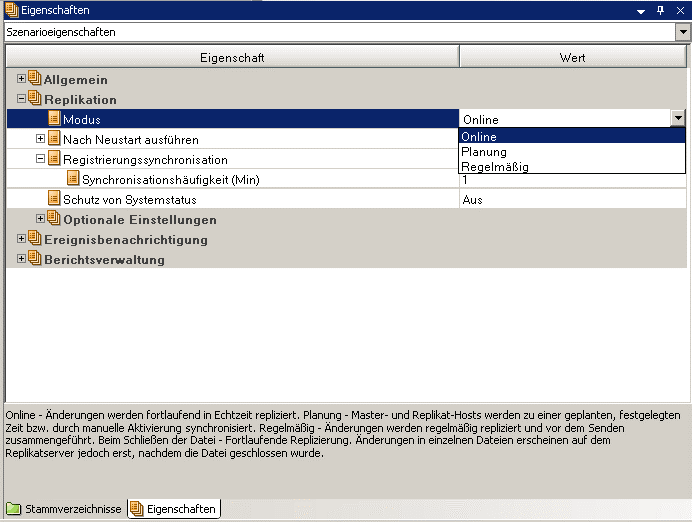Collapse the Replikation section
Image resolution: width=692 pixels, height=522 pixels.
pos(22,99)
